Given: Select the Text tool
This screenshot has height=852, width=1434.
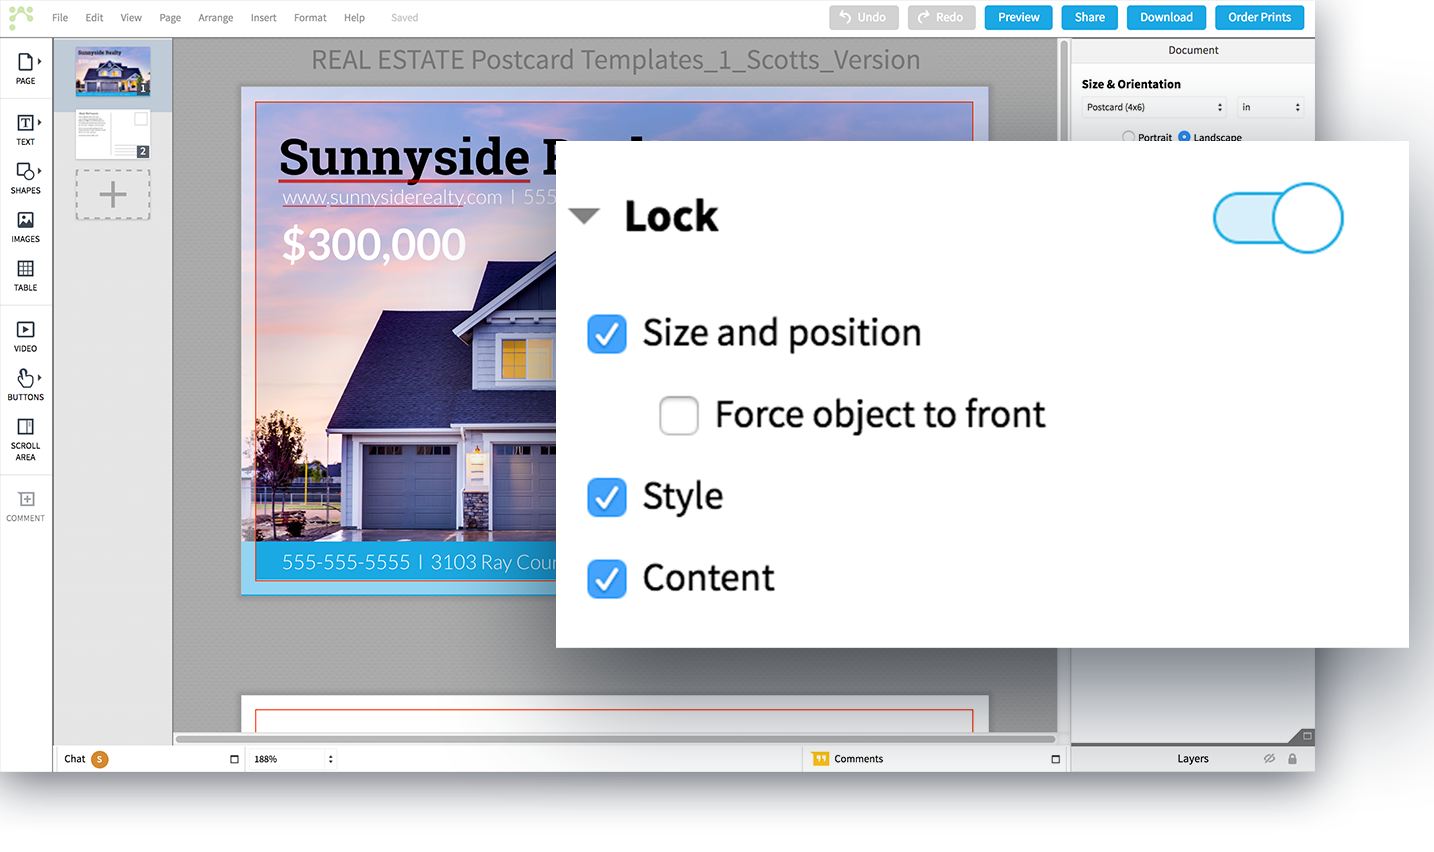Looking at the screenshot, I should (x=26, y=129).
